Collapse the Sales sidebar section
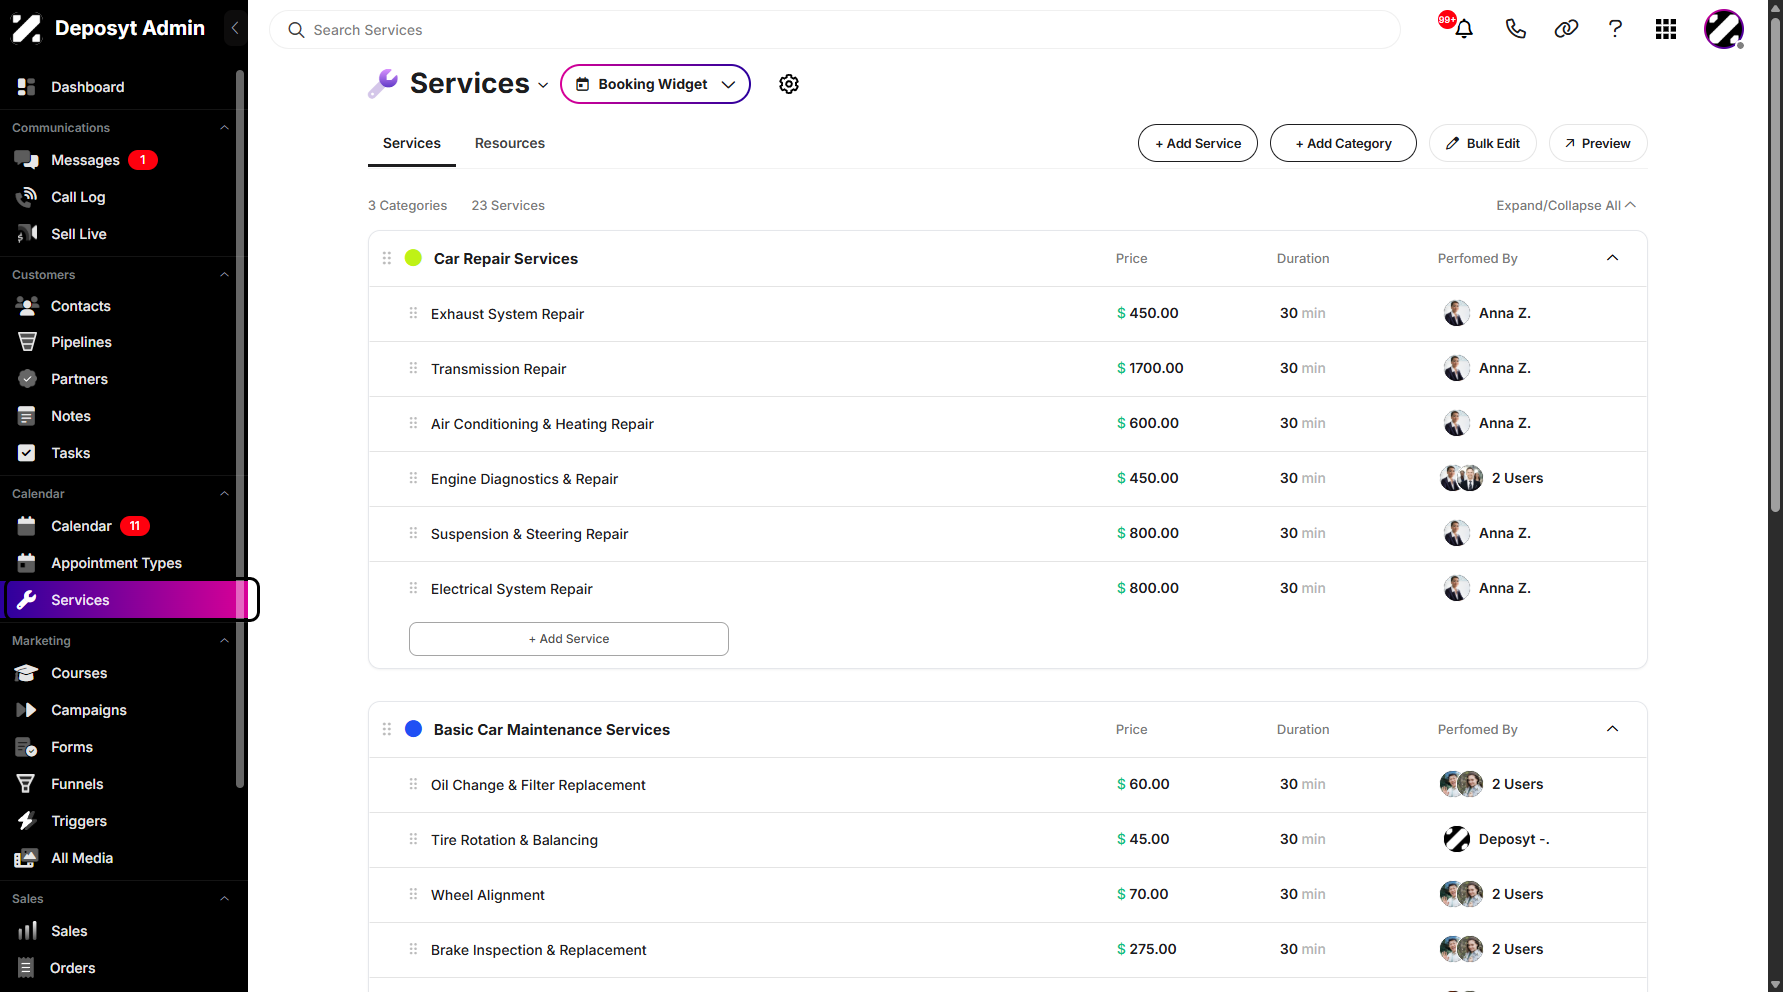This screenshot has height=992, width=1783. [x=224, y=899]
